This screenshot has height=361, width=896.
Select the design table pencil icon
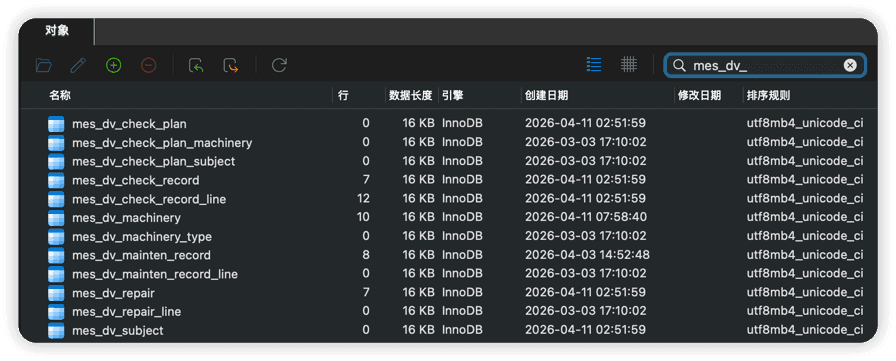[x=78, y=66]
